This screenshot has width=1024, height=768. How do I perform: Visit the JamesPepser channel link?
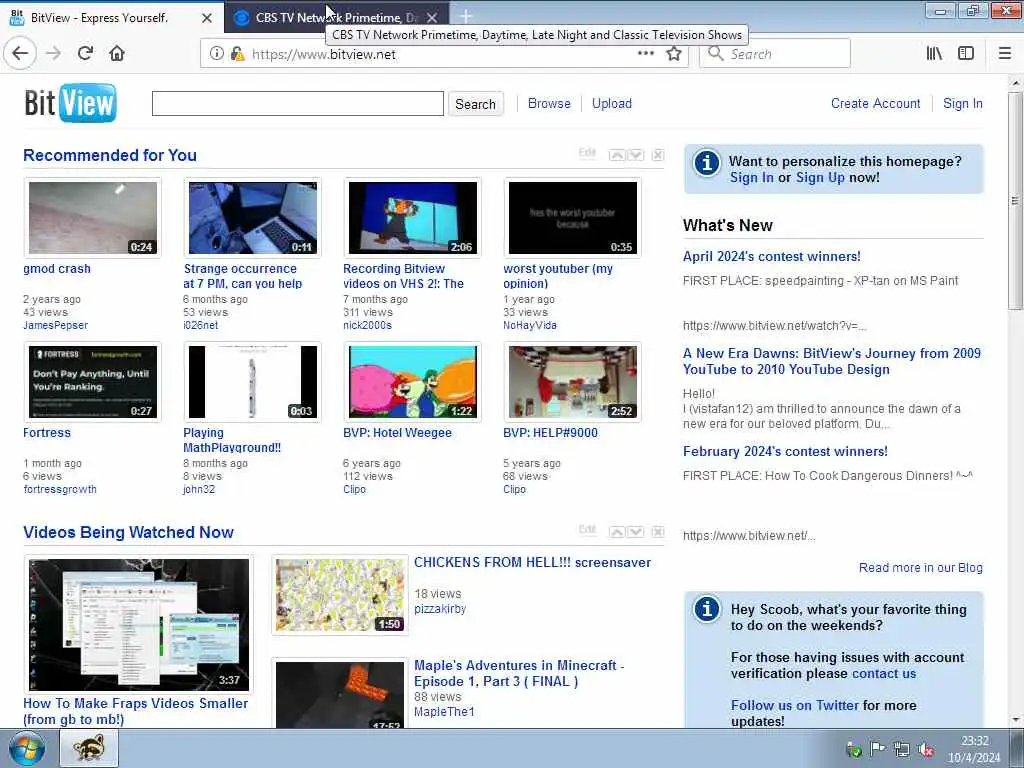pos(56,325)
